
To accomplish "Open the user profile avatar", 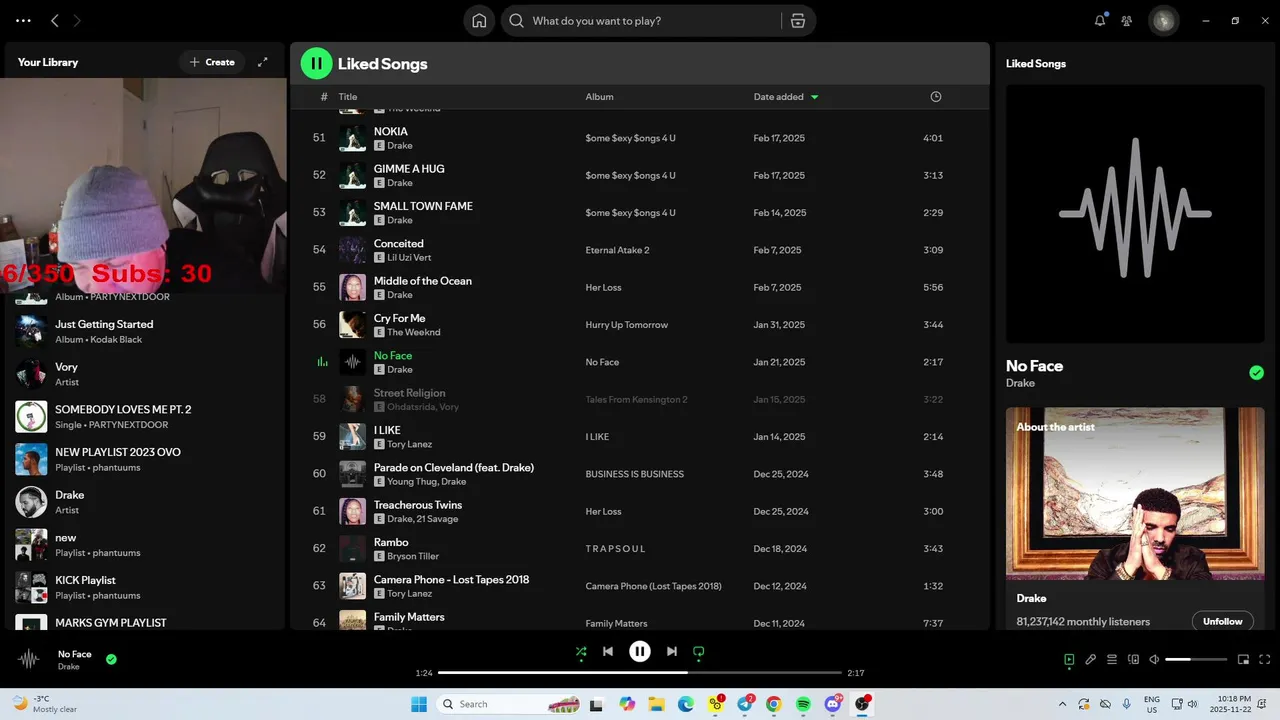I will [x=1163, y=20].
